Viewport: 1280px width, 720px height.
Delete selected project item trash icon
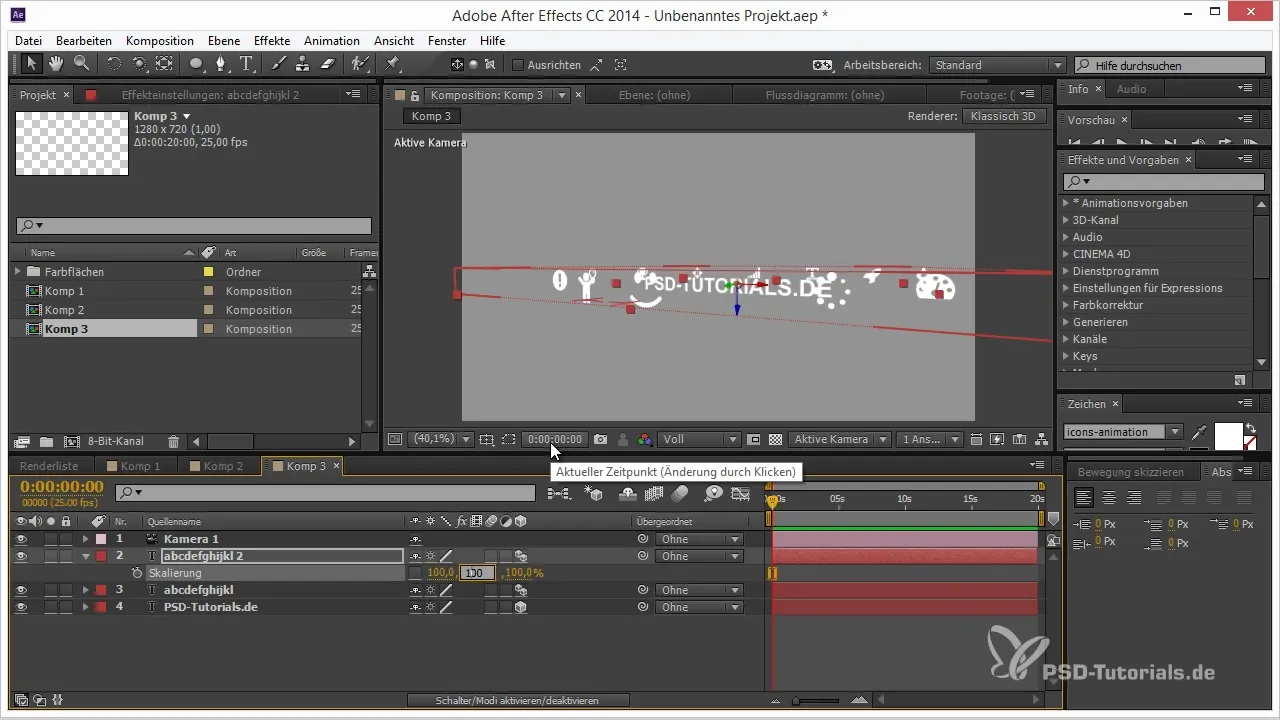[173, 441]
